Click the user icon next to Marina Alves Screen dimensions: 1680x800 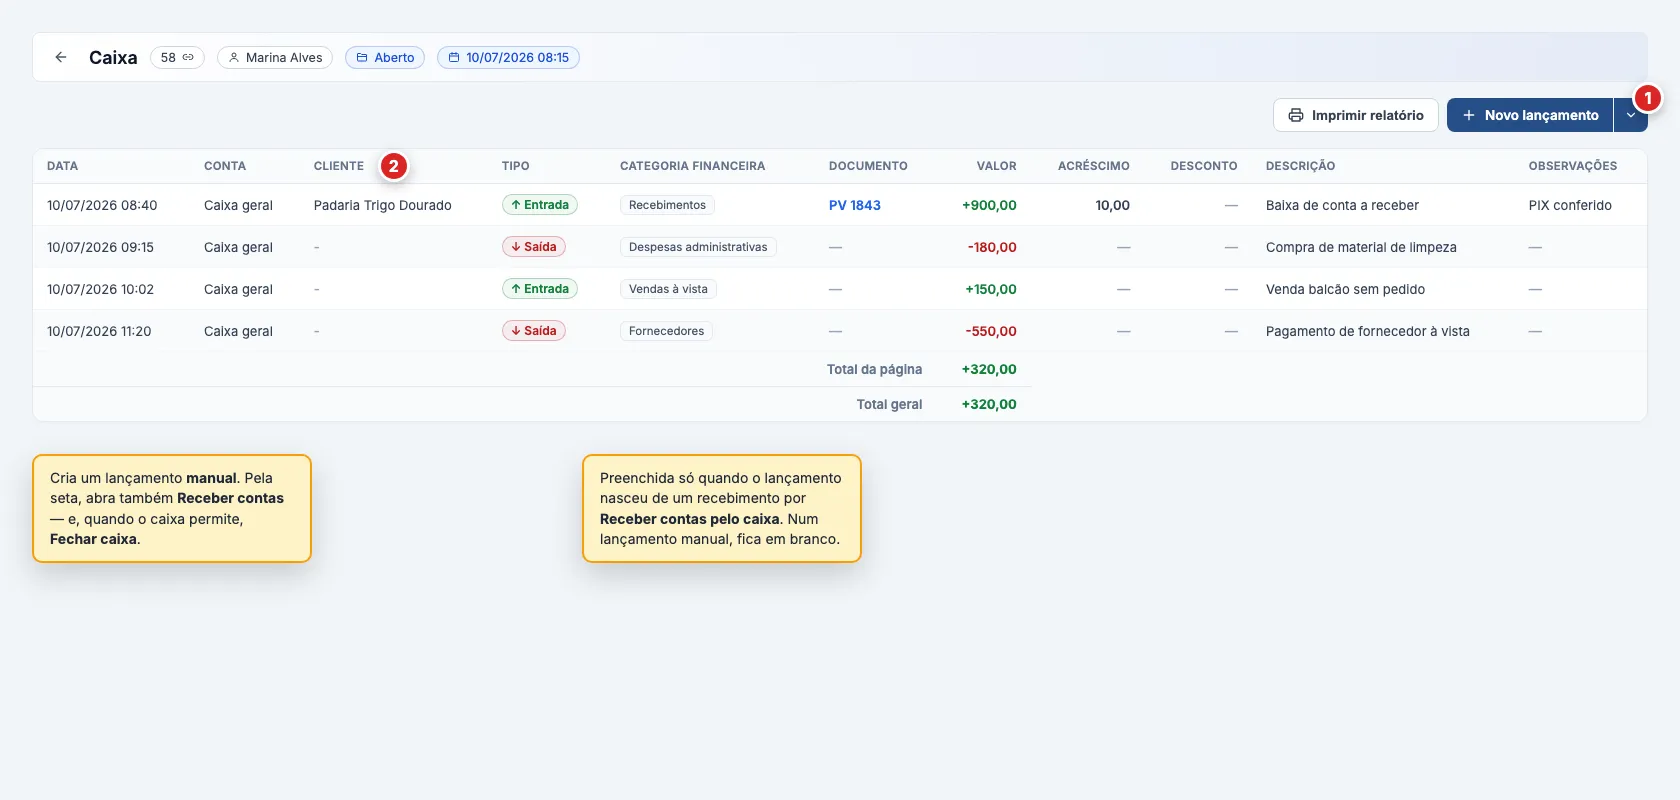234,58
